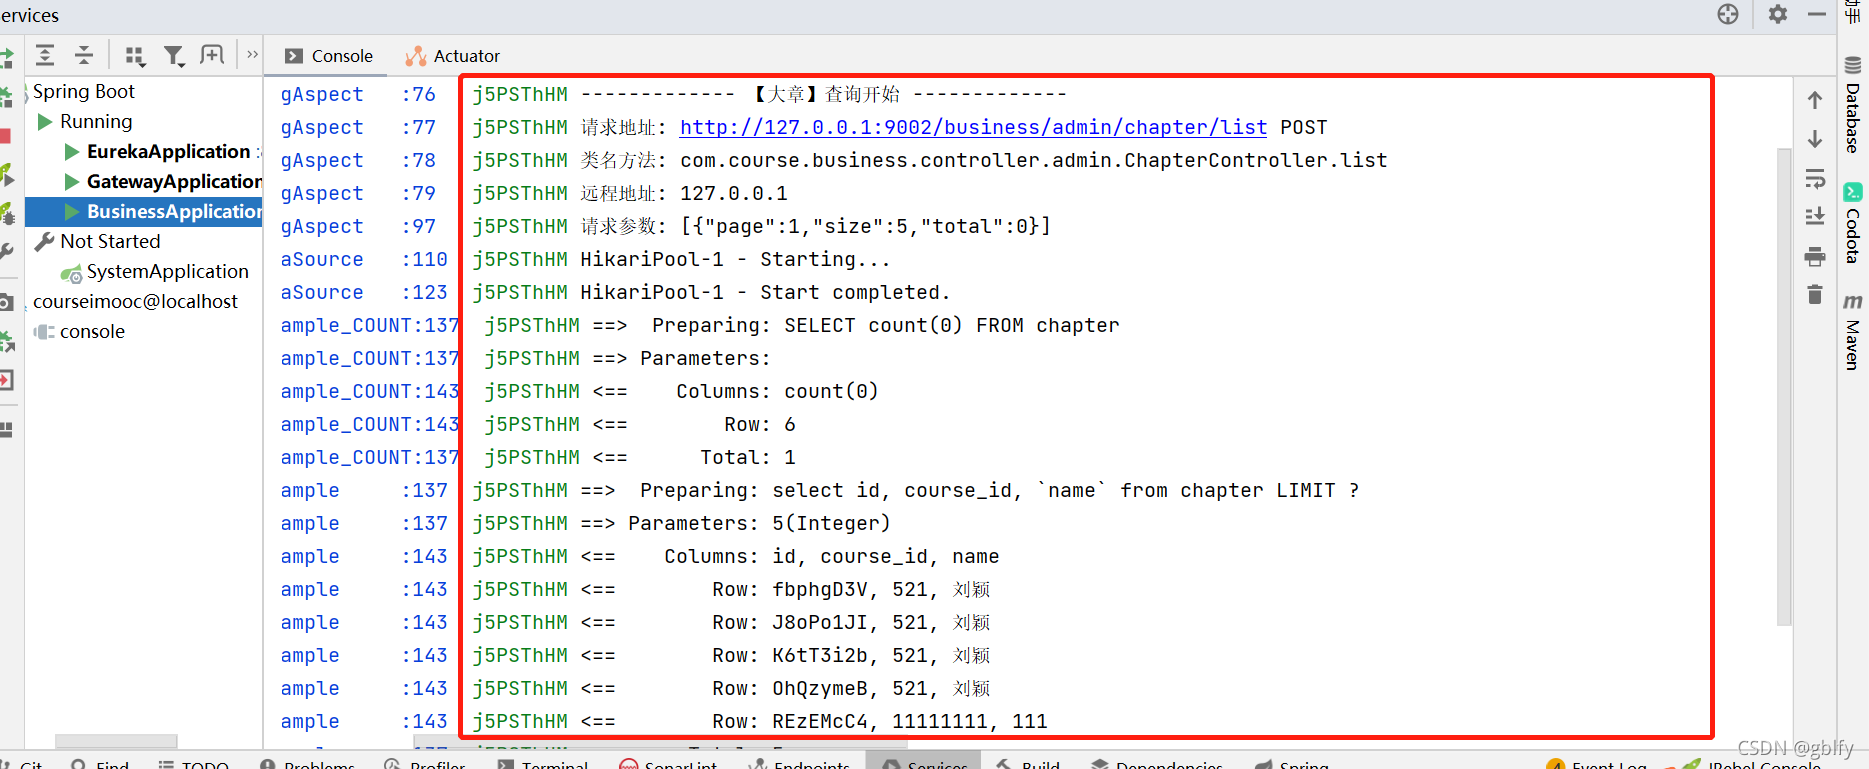This screenshot has height=769, width=1869.
Task: Click the services tree horizontal scrollbar
Action: [x=116, y=742]
